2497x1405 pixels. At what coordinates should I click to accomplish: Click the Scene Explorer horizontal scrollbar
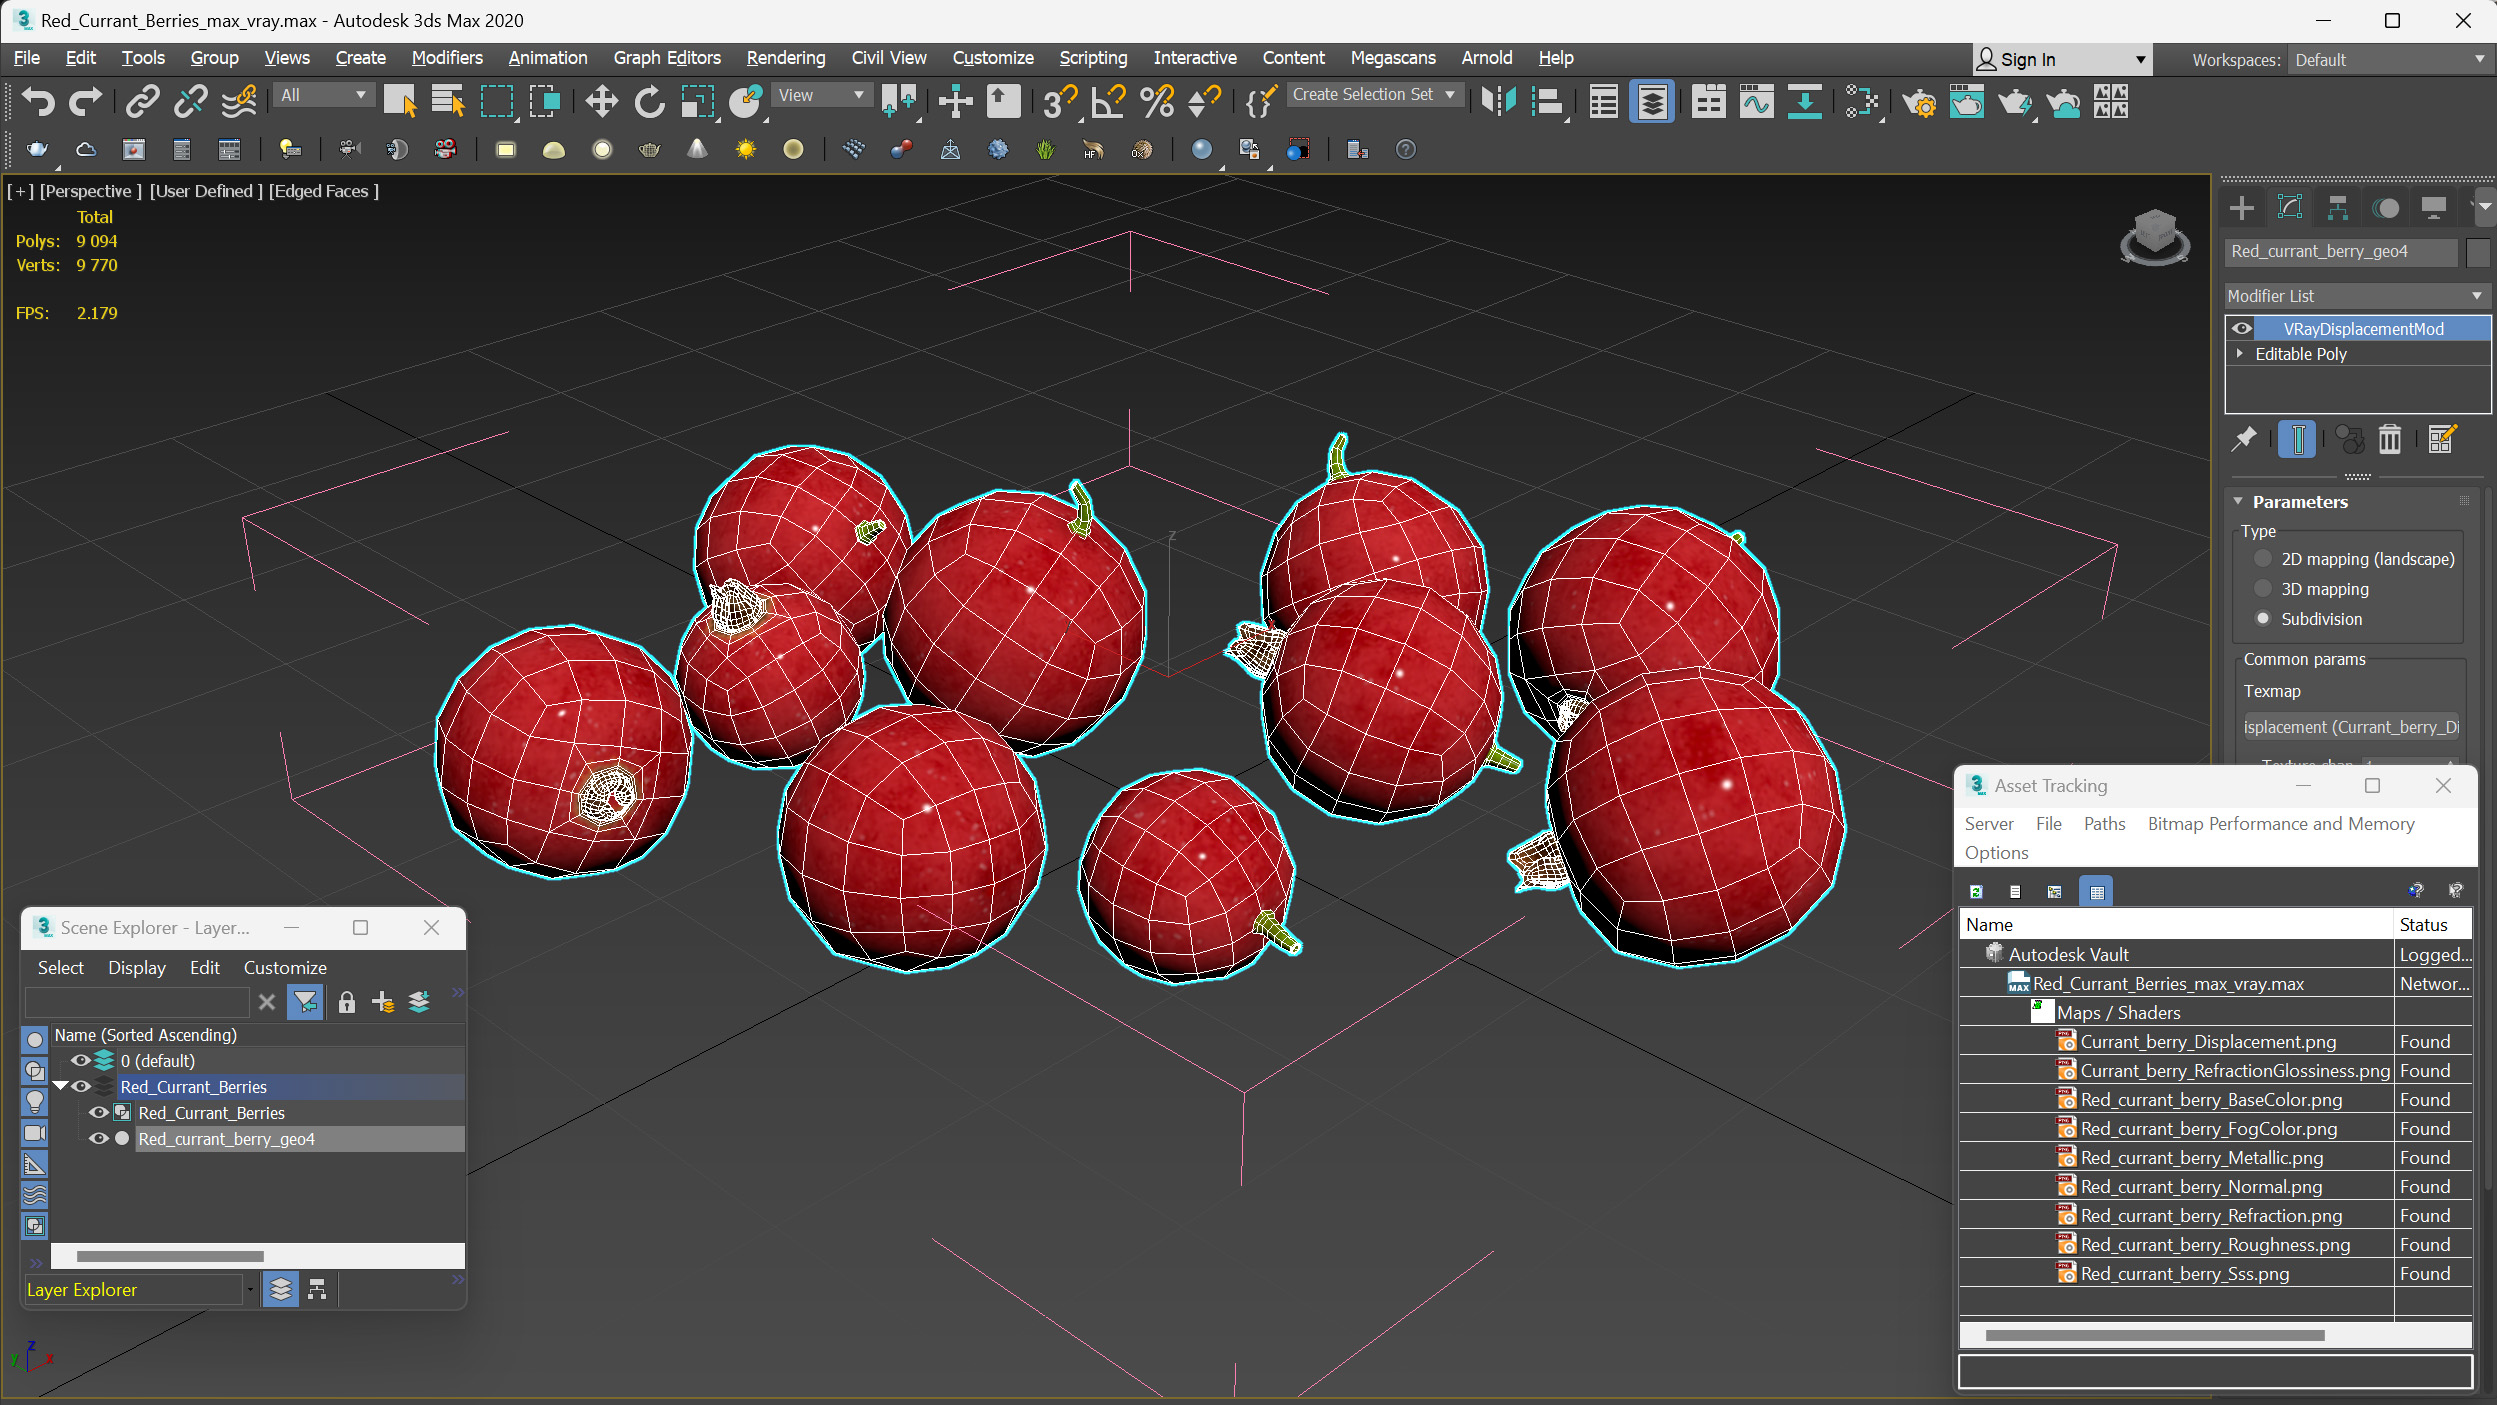[x=170, y=1256]
